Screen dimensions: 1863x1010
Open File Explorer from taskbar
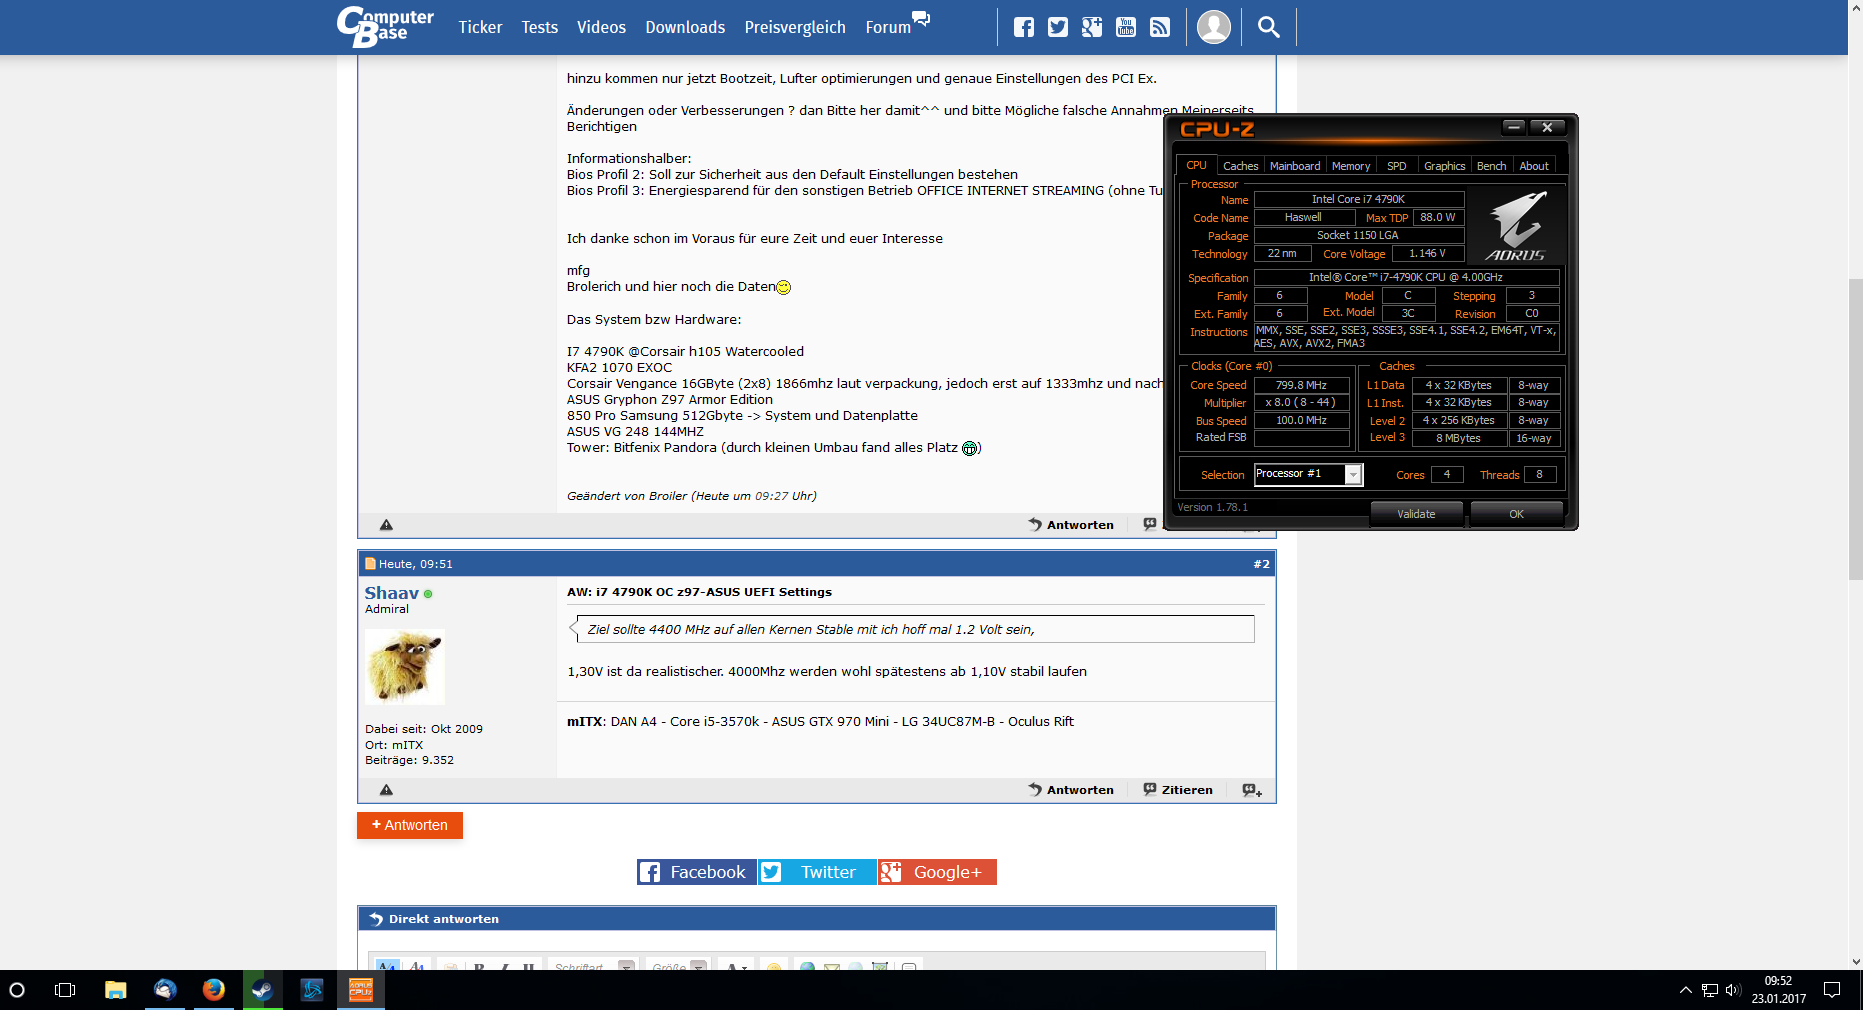[116, 990]
